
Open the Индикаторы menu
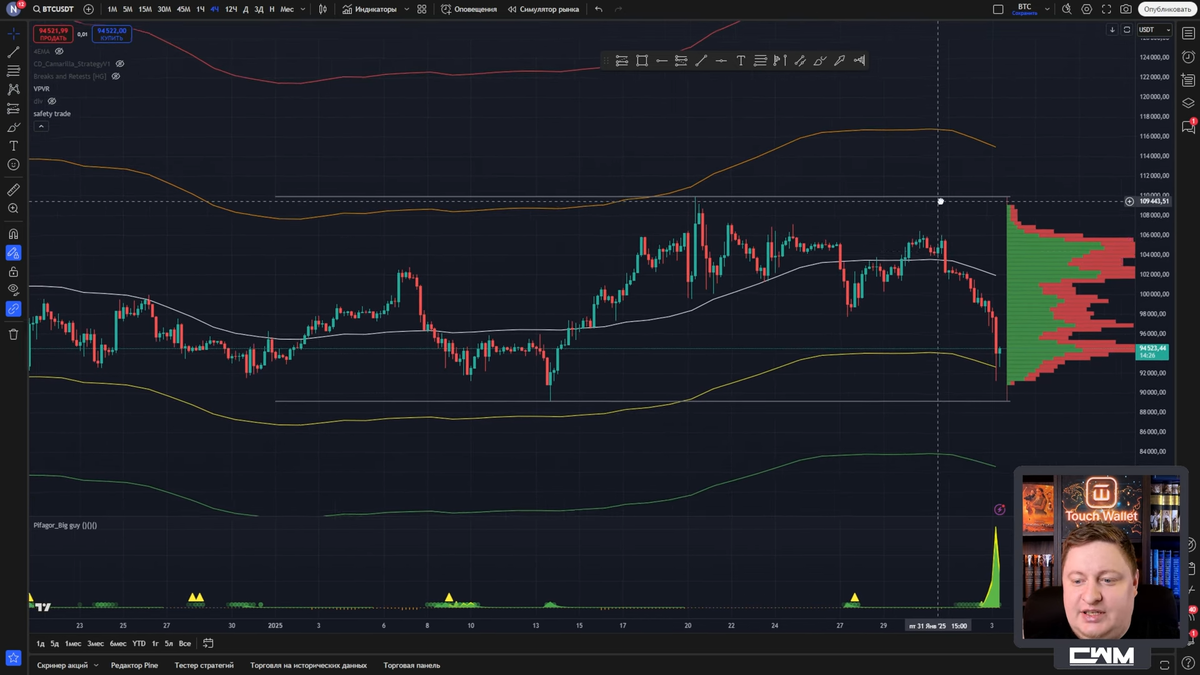(369, 9)
